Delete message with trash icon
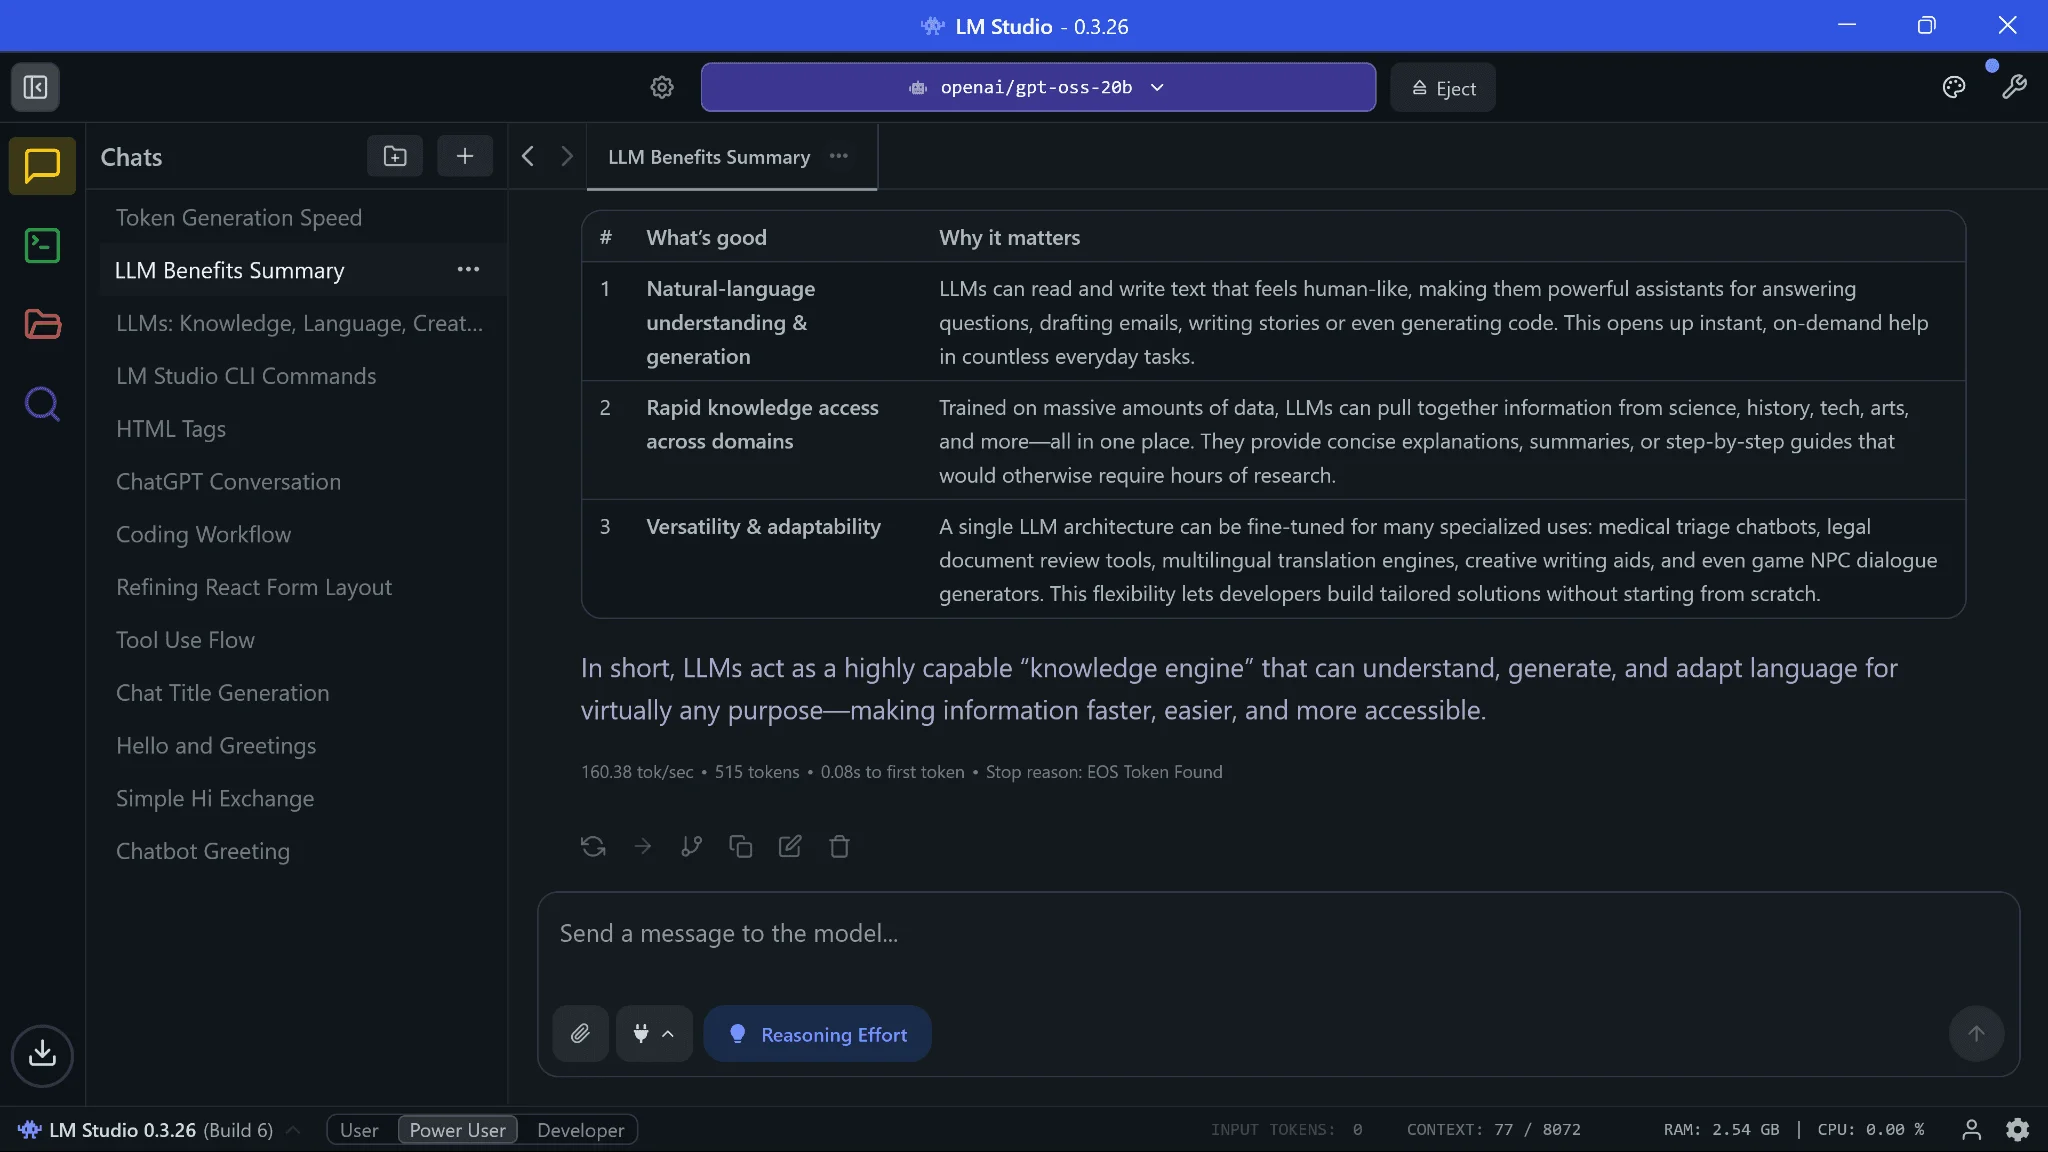The width and height of the screenshot is (2048, 1152). tap(839, 847)
